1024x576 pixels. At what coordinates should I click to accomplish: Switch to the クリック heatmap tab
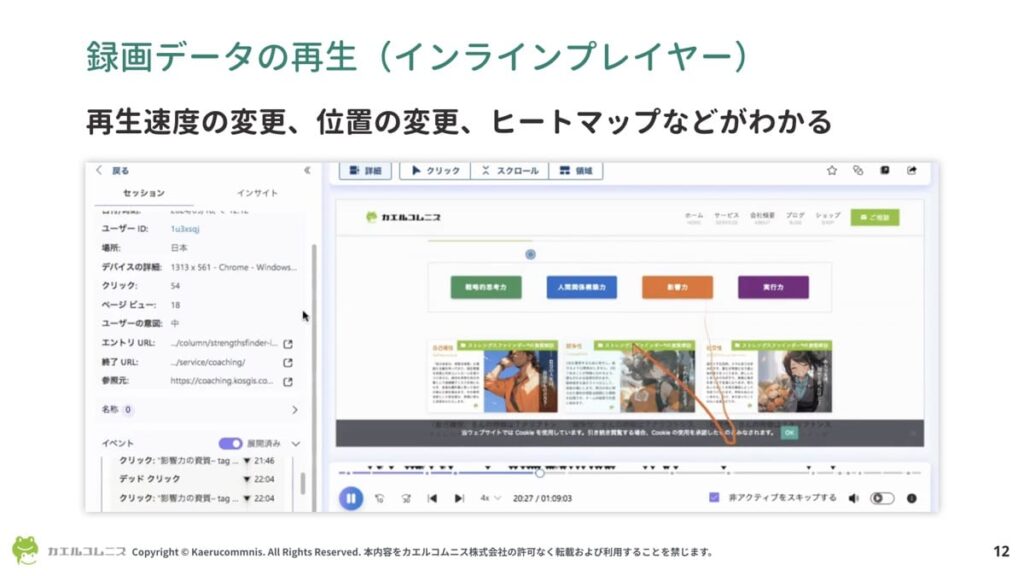[435, 170]
